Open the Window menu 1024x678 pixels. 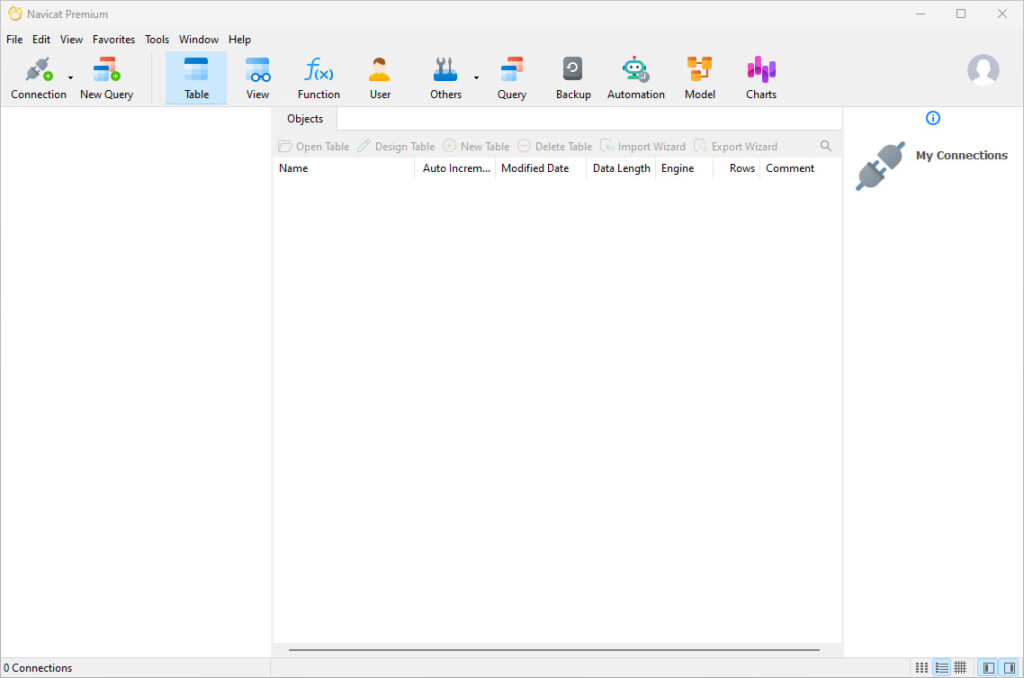(199, 39)
